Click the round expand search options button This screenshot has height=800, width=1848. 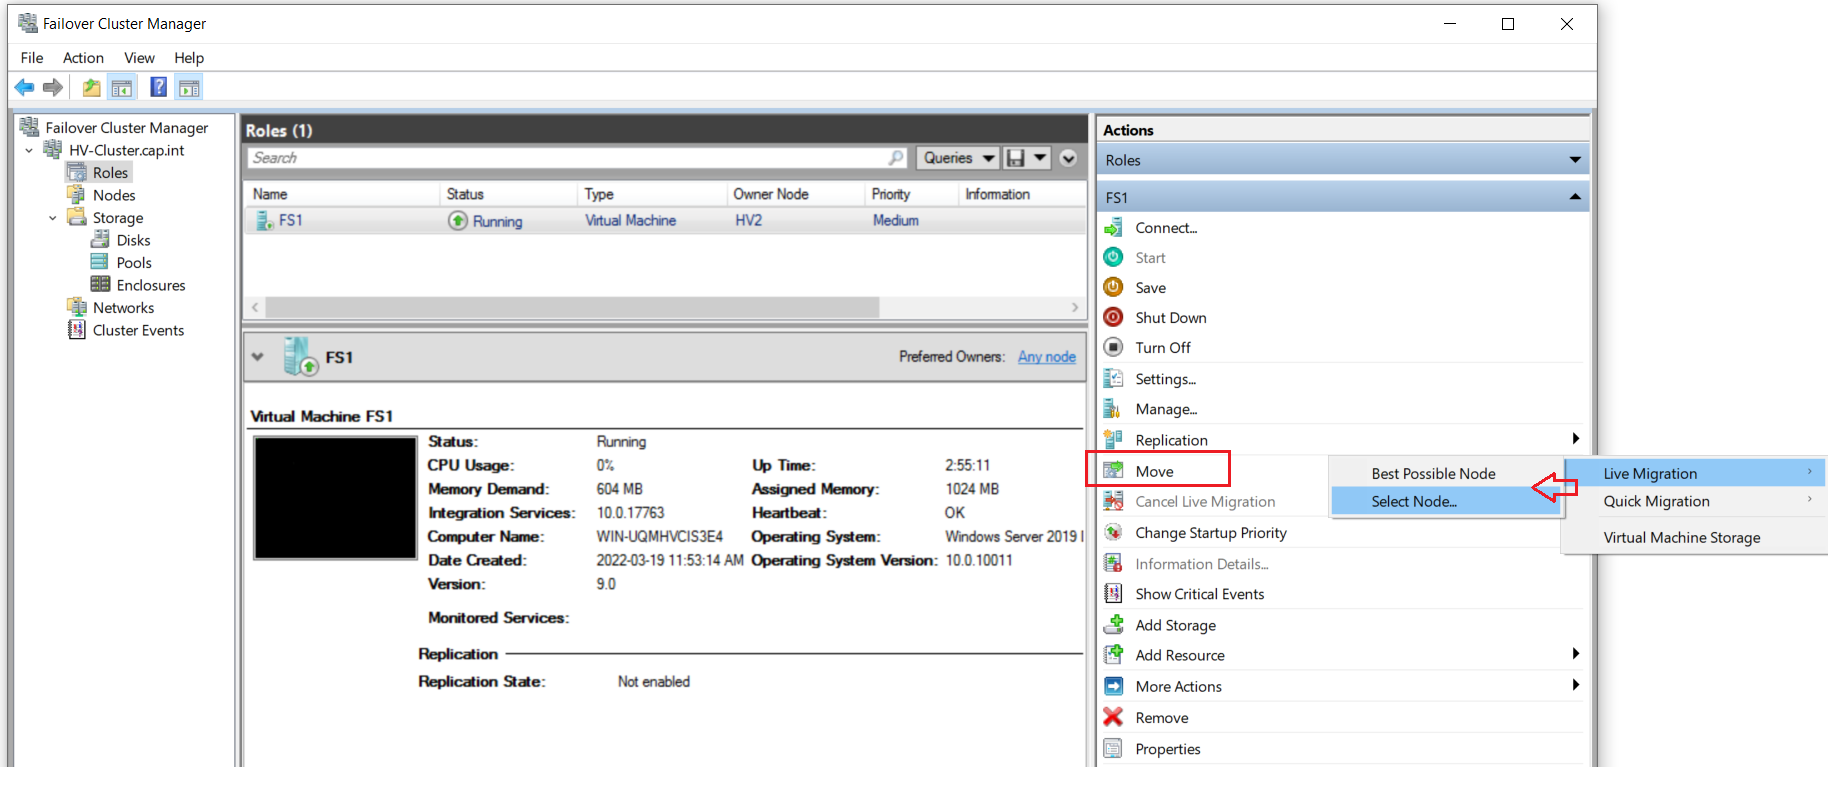coord(1068,158)
